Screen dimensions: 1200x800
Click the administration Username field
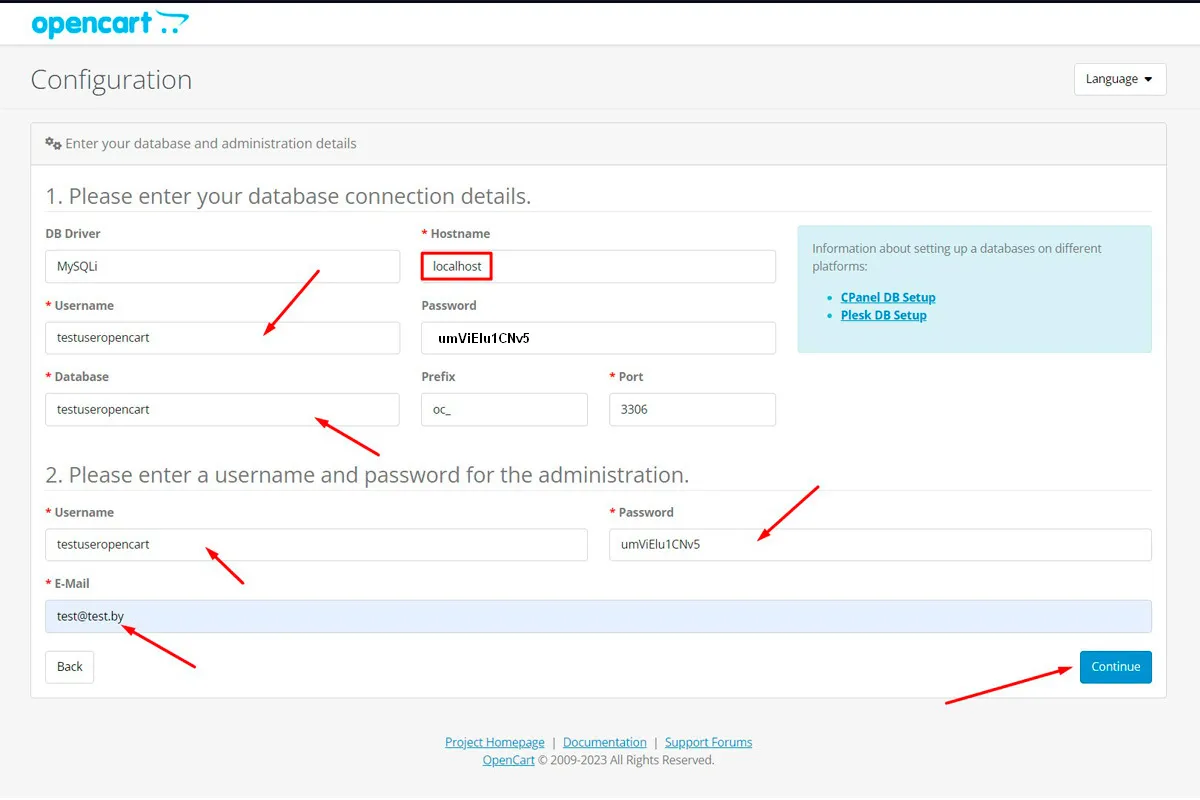(x=316, y=545)
